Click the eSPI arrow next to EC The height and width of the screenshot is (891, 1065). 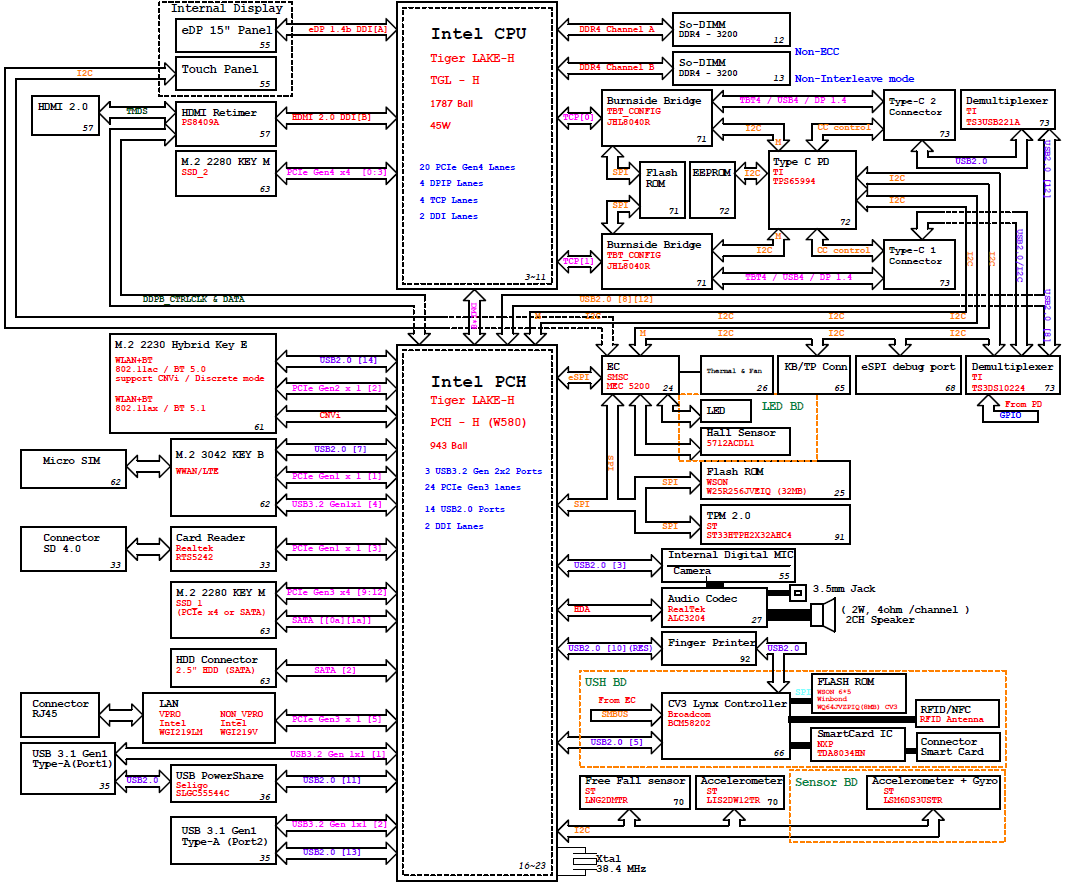click(579, 377)
